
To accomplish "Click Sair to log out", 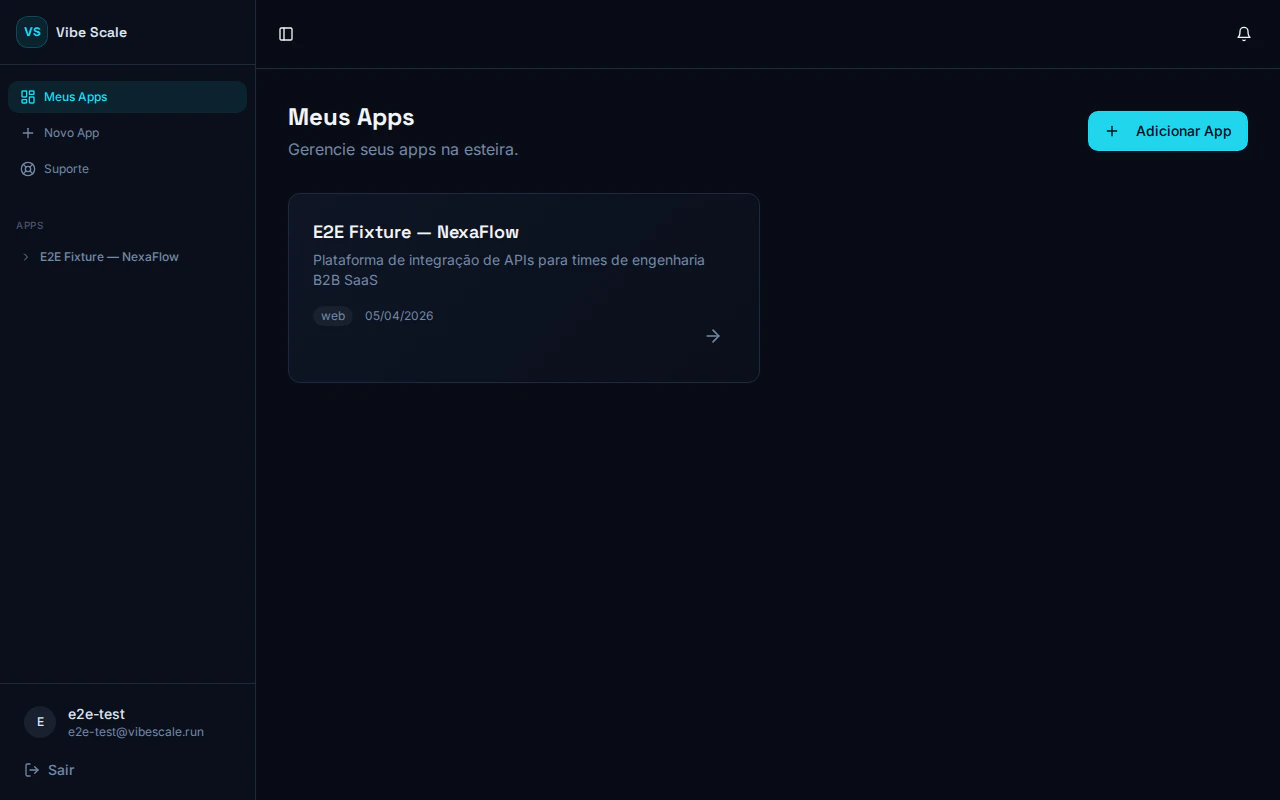I will point(60,770).
